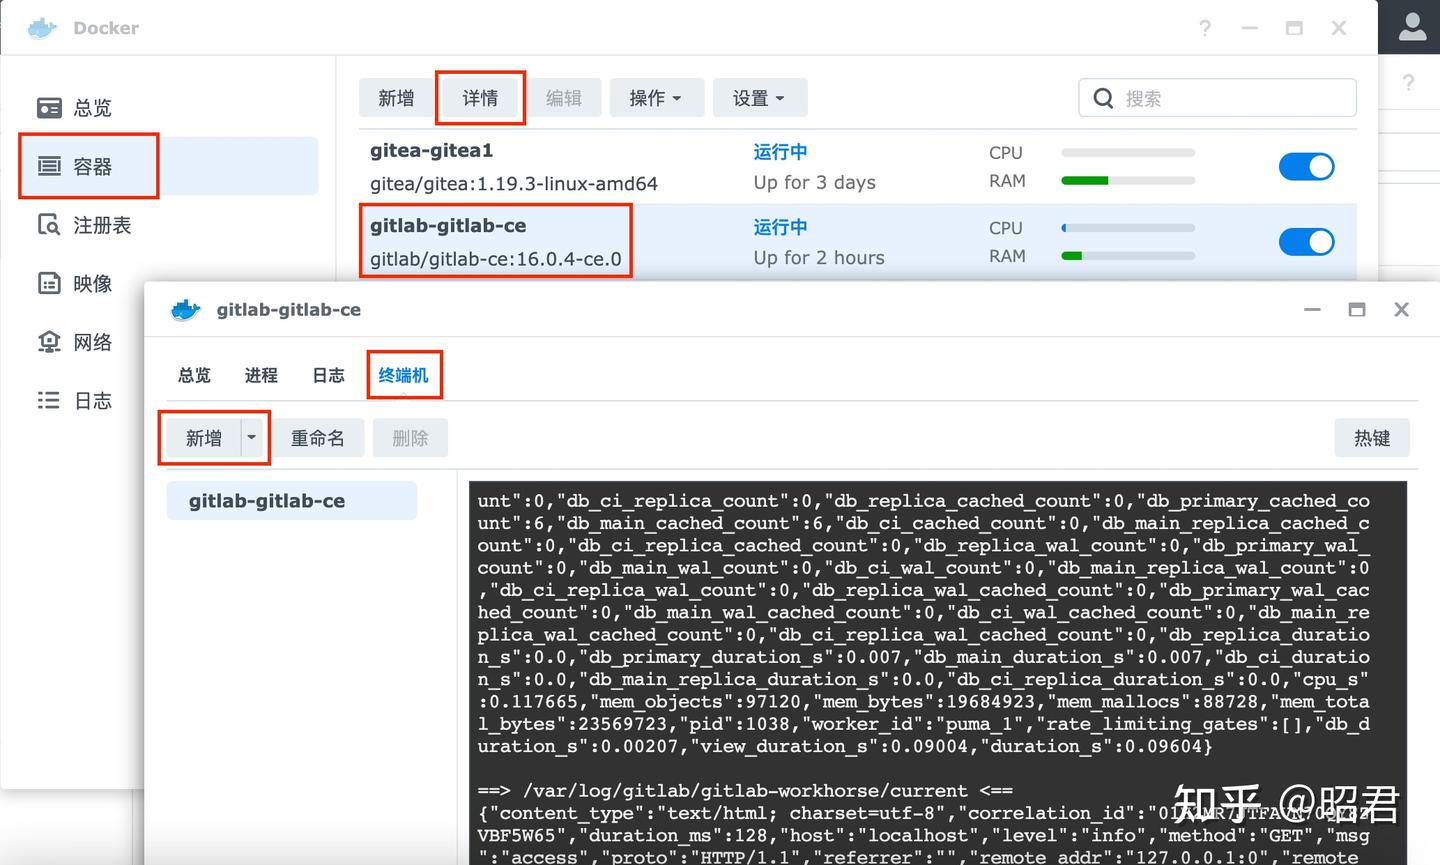Image resolution: width=1440 pixels, height=865 pixels.
Task: Expand the 设置 settings dropdown
Action: pos(760,97)
